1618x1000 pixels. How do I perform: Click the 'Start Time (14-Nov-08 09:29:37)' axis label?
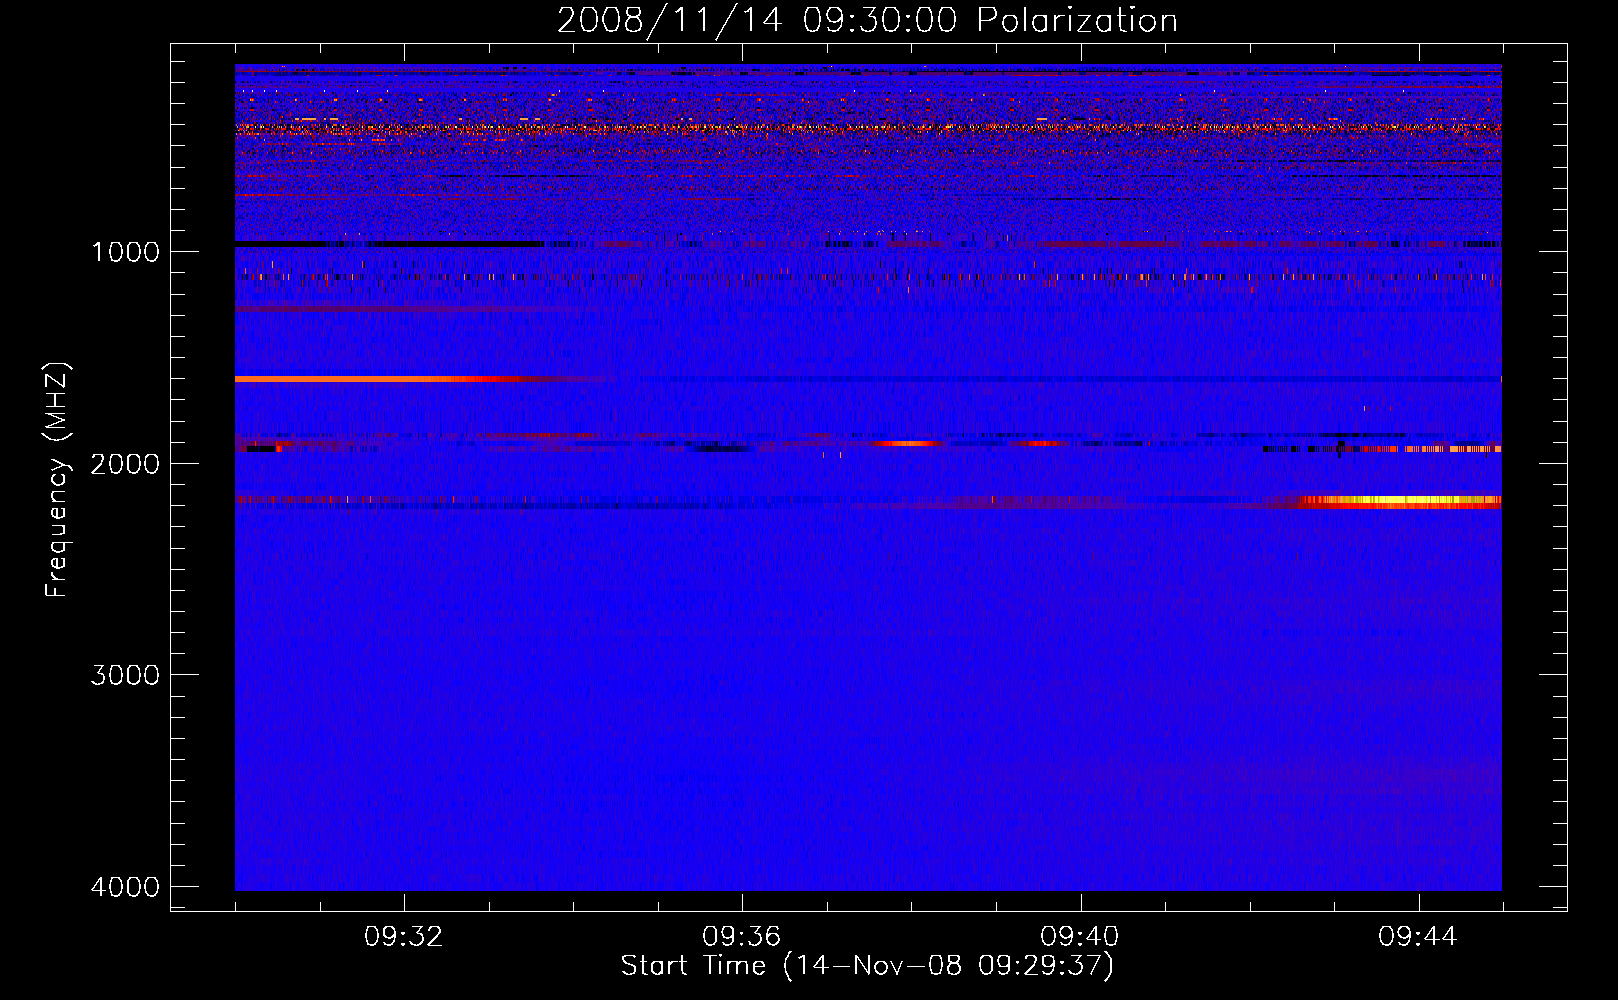[x=867, y=966]
